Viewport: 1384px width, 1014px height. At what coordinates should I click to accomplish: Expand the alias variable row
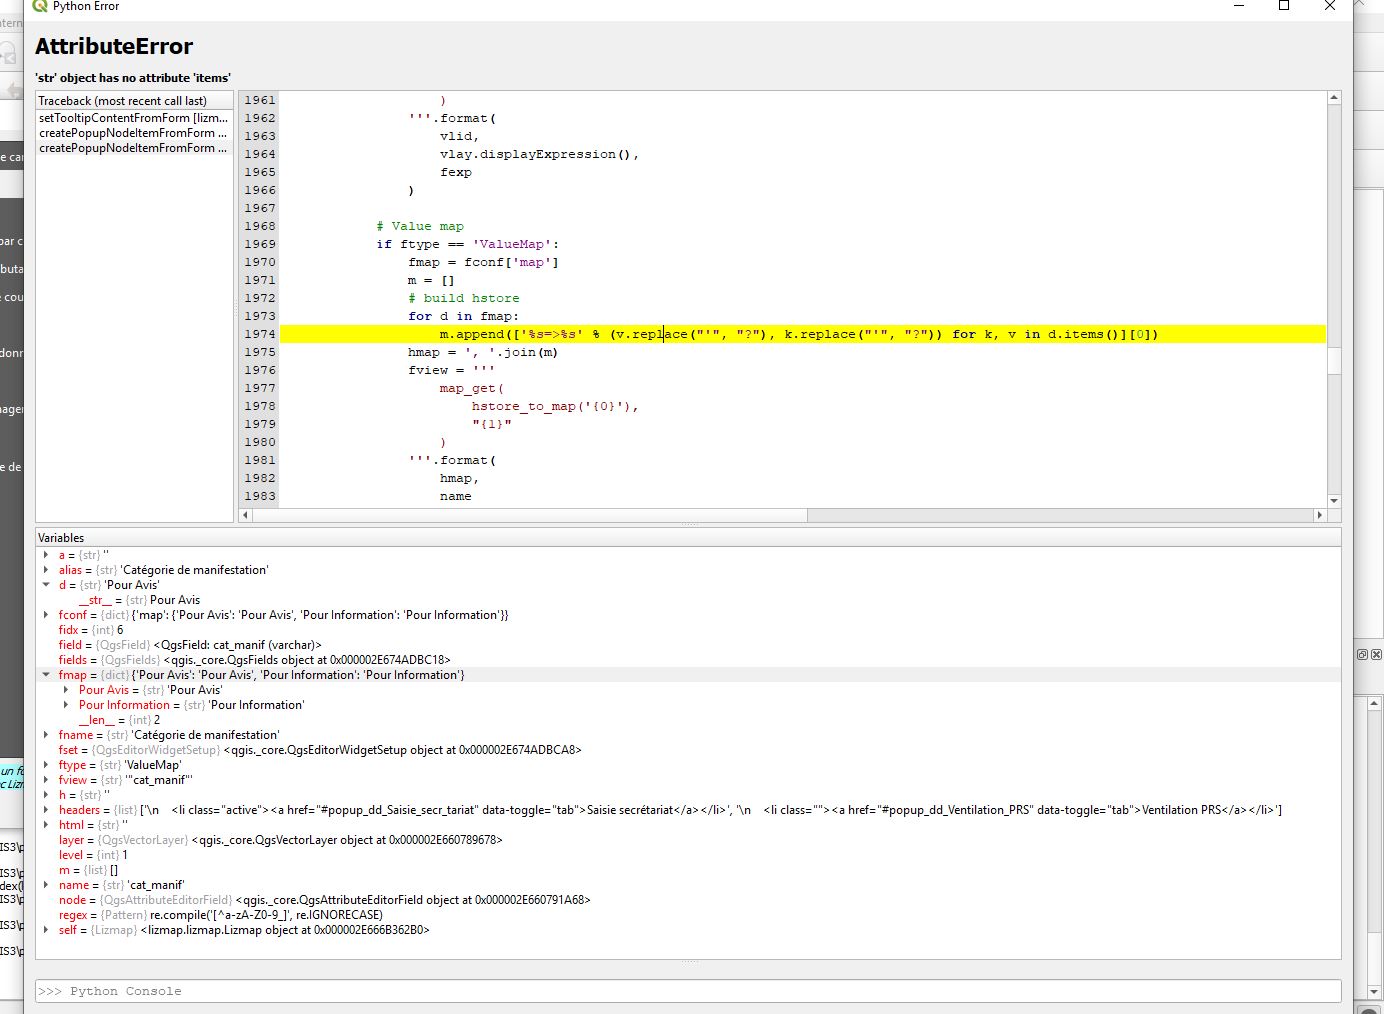click(x=46, y=570)
